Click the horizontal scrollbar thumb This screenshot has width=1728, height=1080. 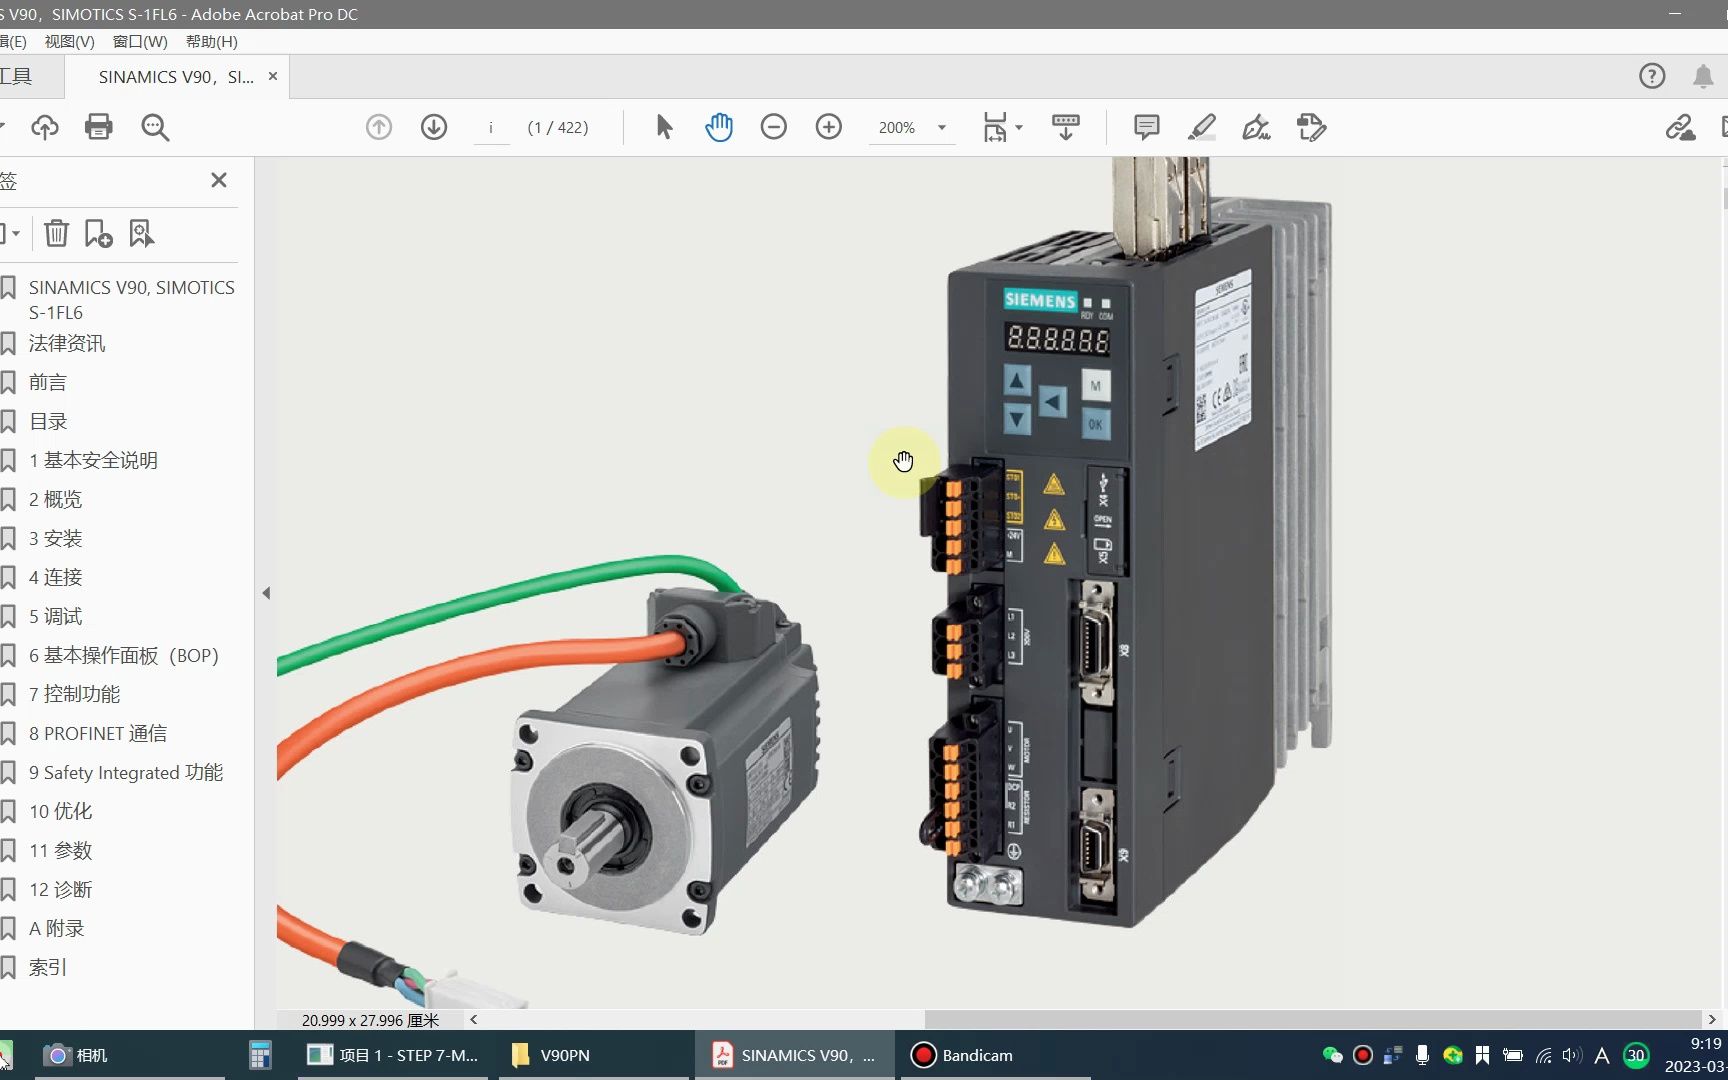pyautogui.click(x=1312, y=1020)
